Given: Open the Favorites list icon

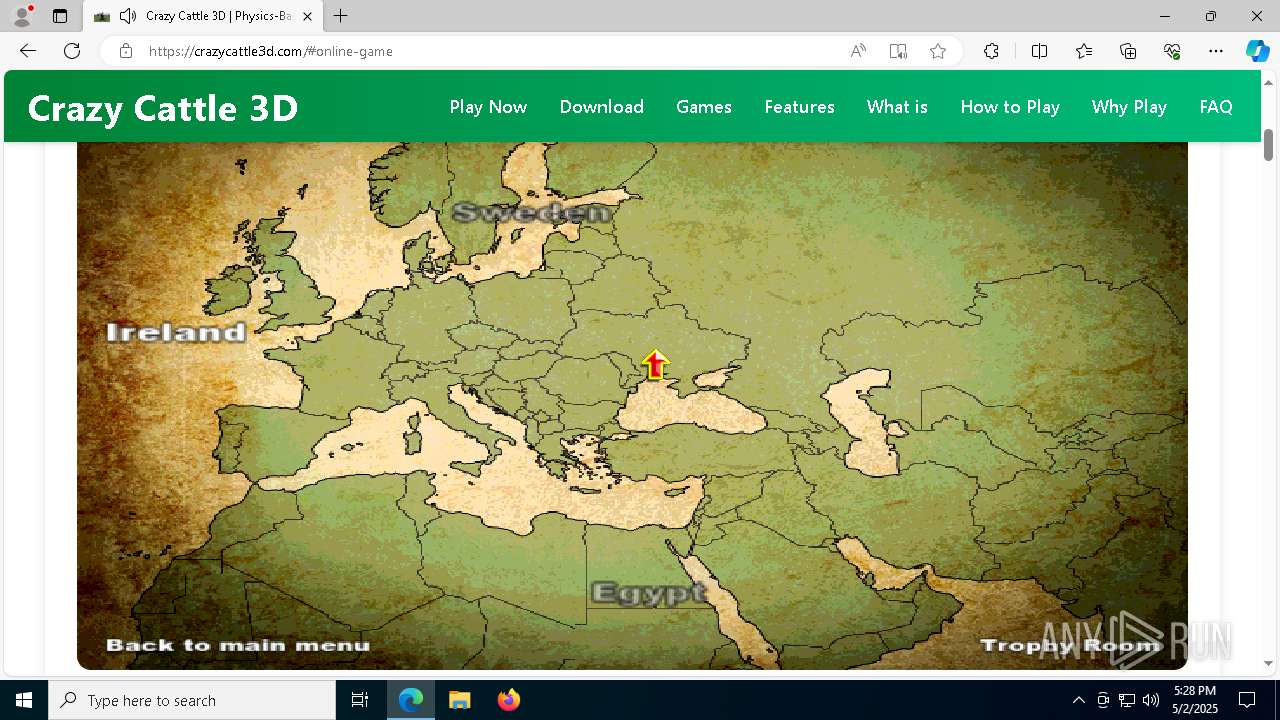Looking at the screenshot, I should coord(1084,51).
